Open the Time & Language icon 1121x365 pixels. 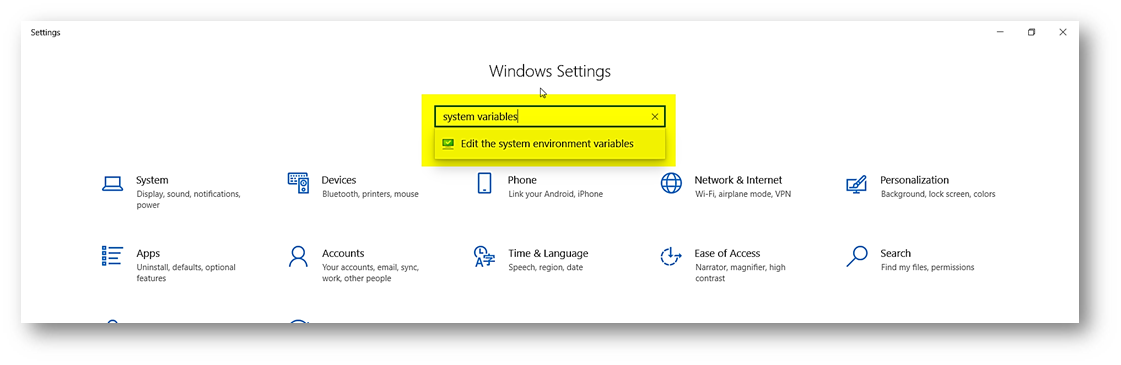pos(484,256)
